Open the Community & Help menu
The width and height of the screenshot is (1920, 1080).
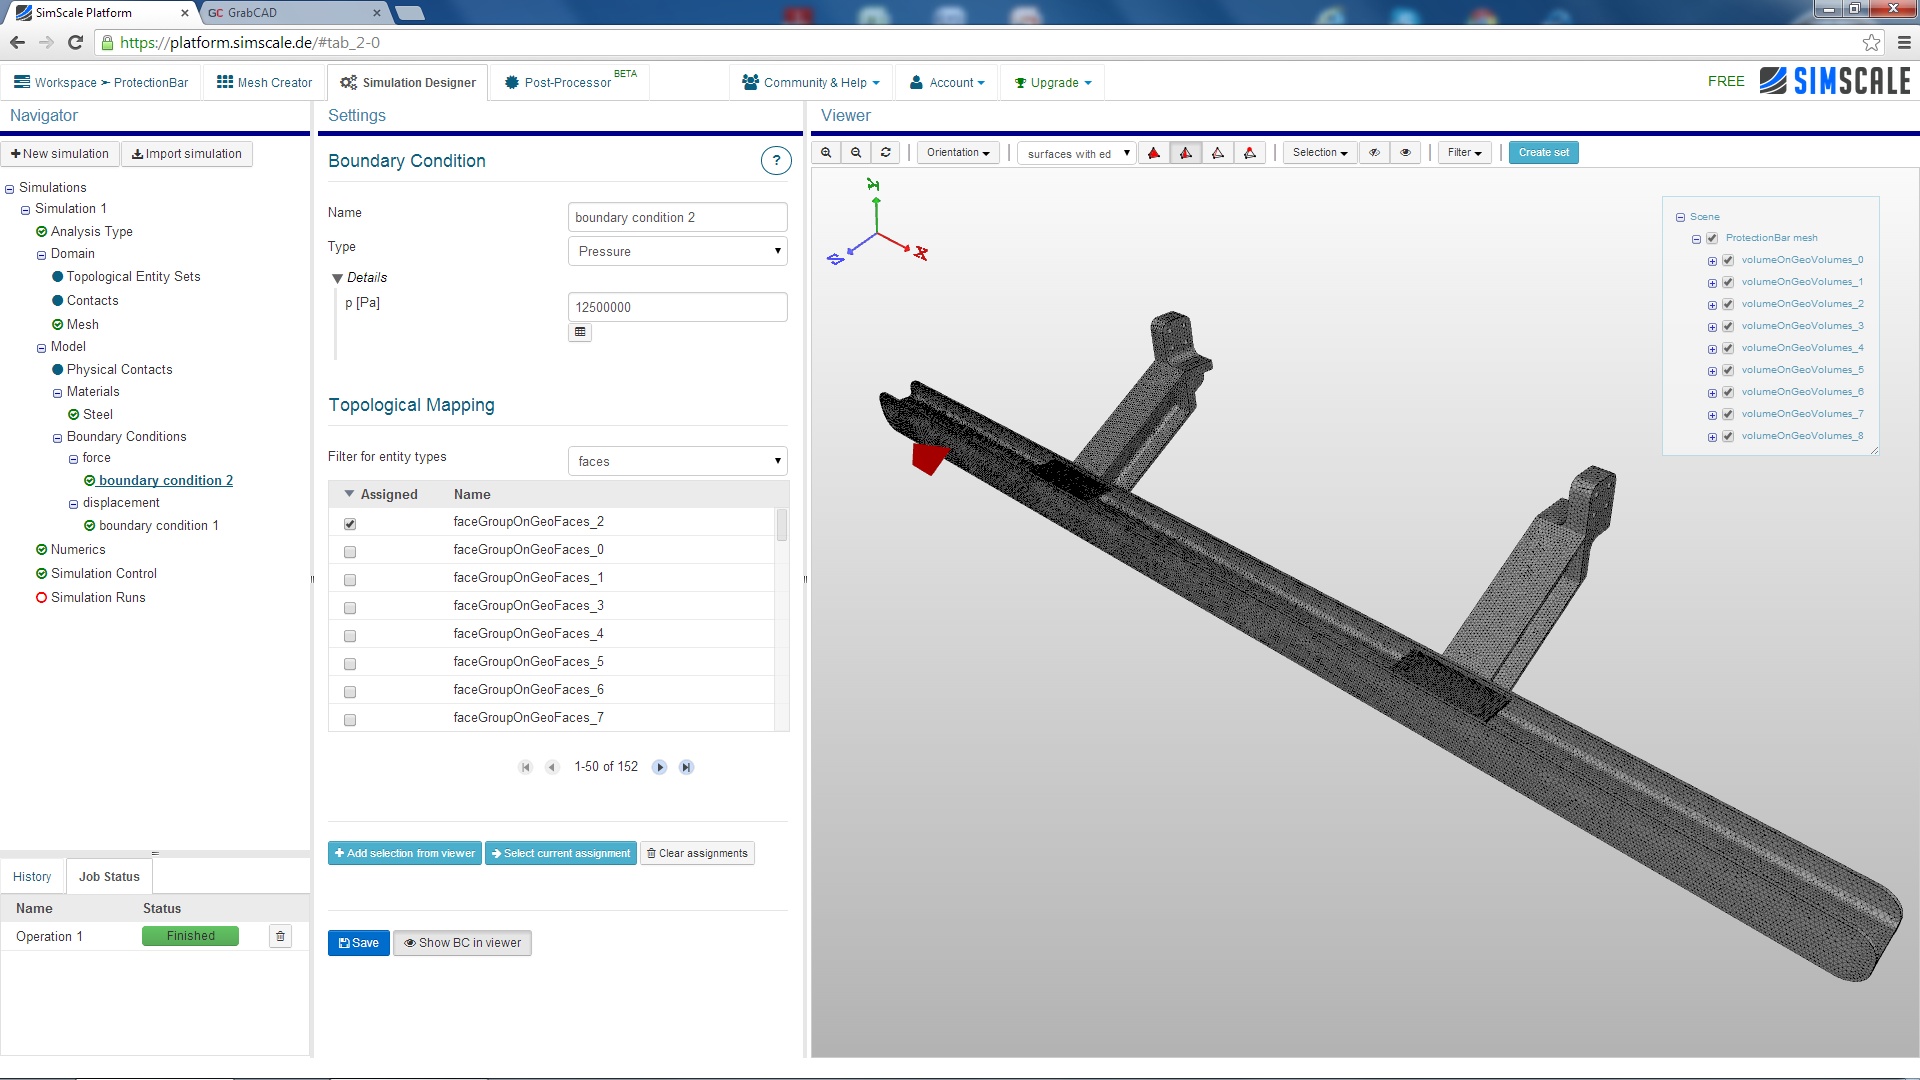pos(811,83)
